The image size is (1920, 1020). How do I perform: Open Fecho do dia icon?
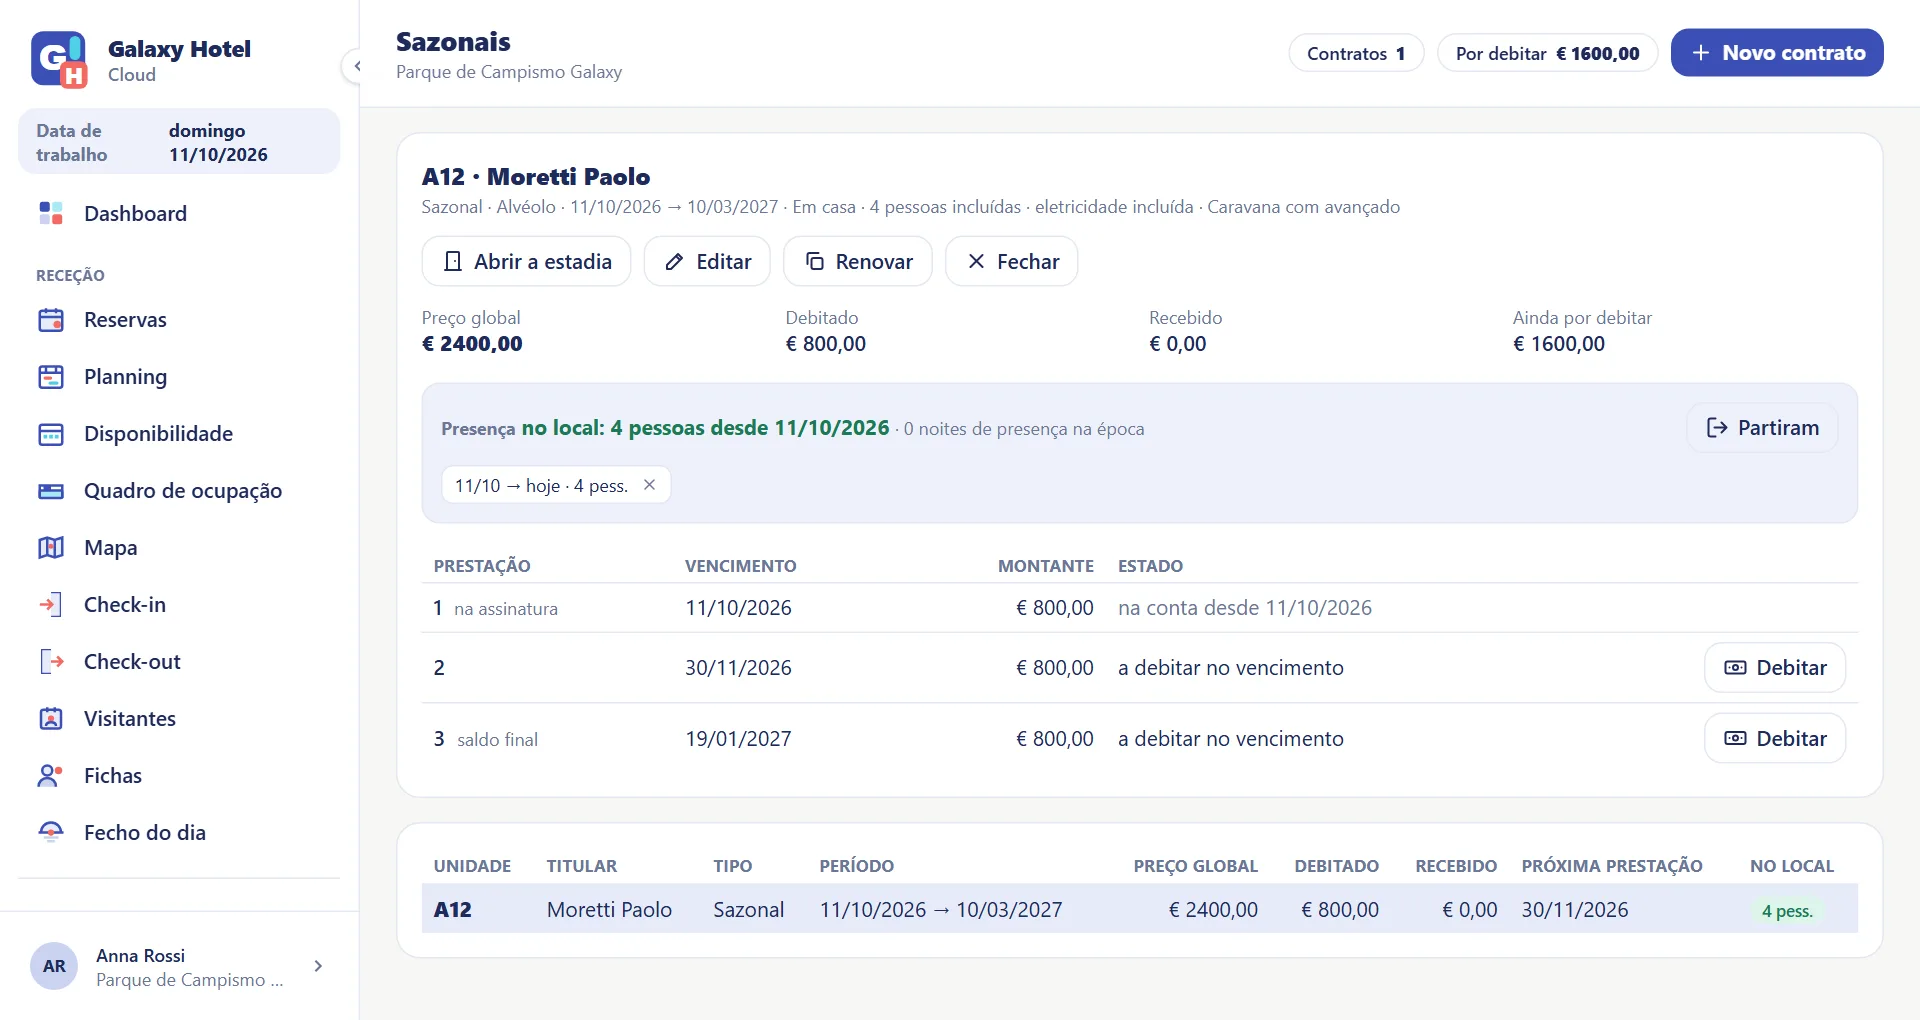pyautogui.click(x=51, y=833)
